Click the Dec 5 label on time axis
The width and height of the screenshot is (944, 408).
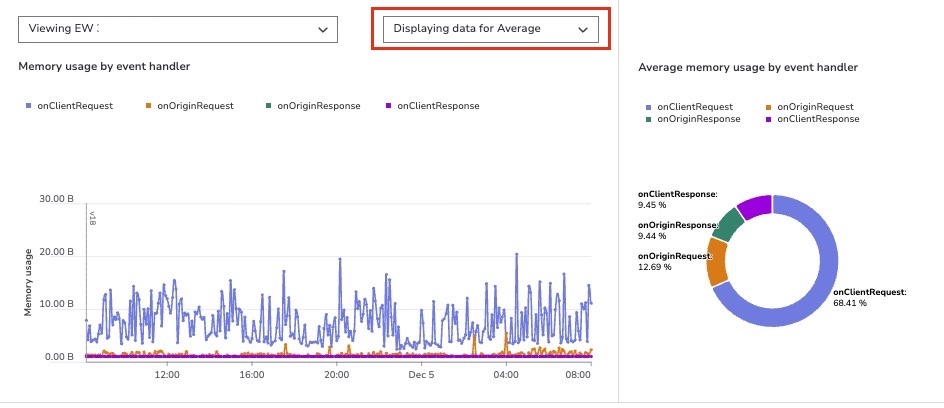coord(421,375)
